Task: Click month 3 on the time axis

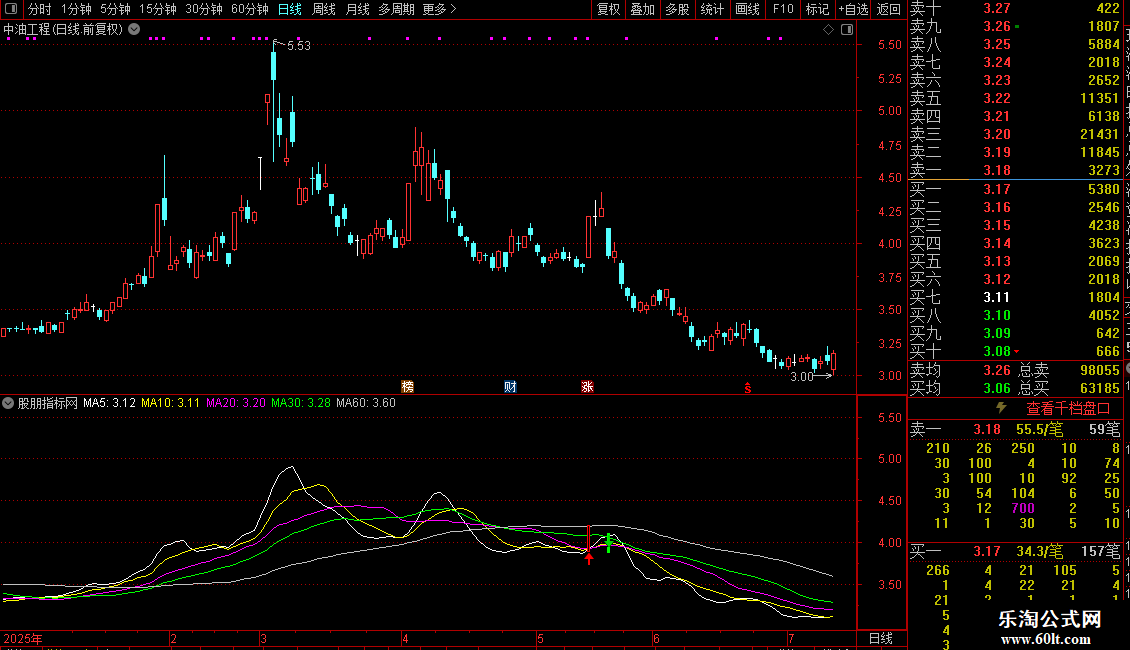Action: (x=263, y=638)
